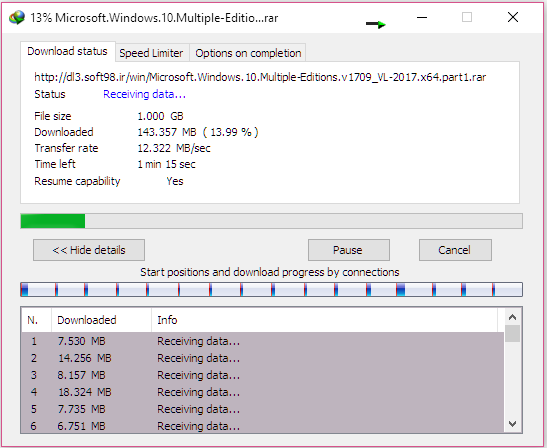Select the Download status tab

click(x=67, y=52)
